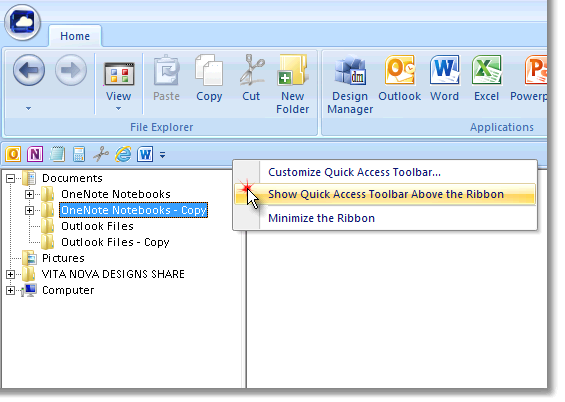This screenshot has height=402, width=565.
Task: Collapse the Documents tree node
Action: coord(10,178)
